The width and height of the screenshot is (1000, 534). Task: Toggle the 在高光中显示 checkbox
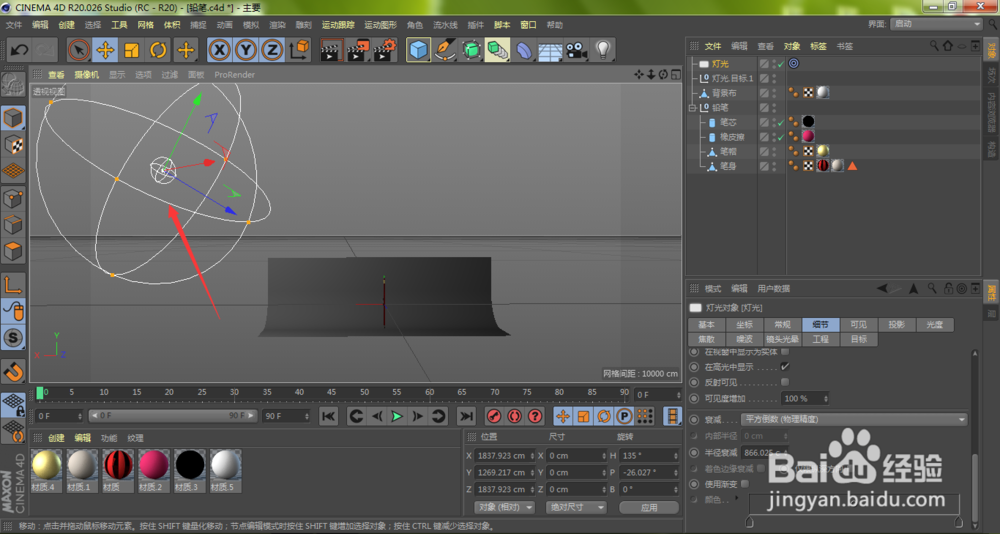785,367
